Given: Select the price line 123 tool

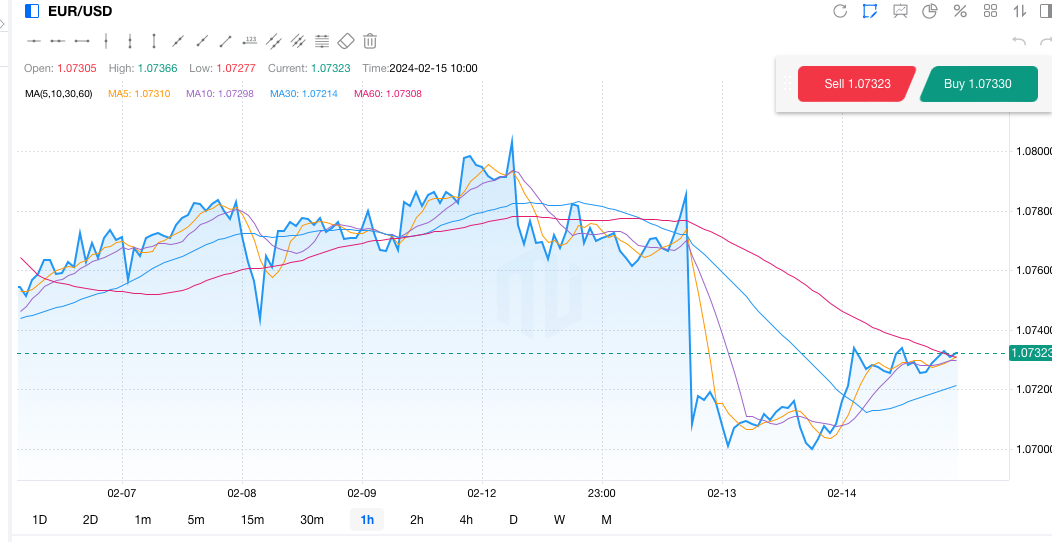Looking at the screenshot, I should [250, 41].
